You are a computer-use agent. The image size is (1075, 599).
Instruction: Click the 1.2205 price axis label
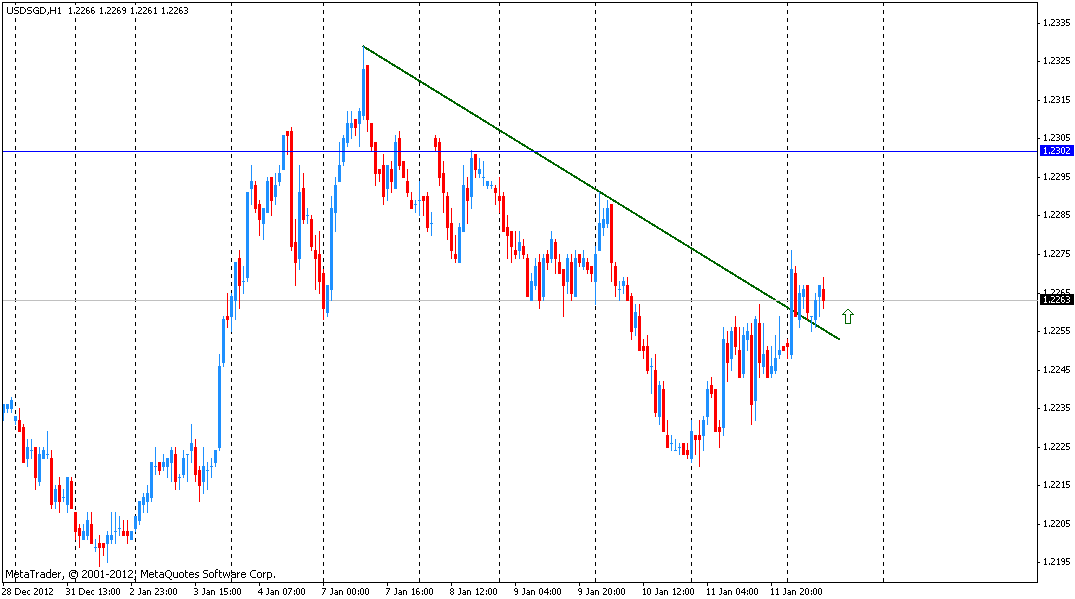pos(1056,524)
